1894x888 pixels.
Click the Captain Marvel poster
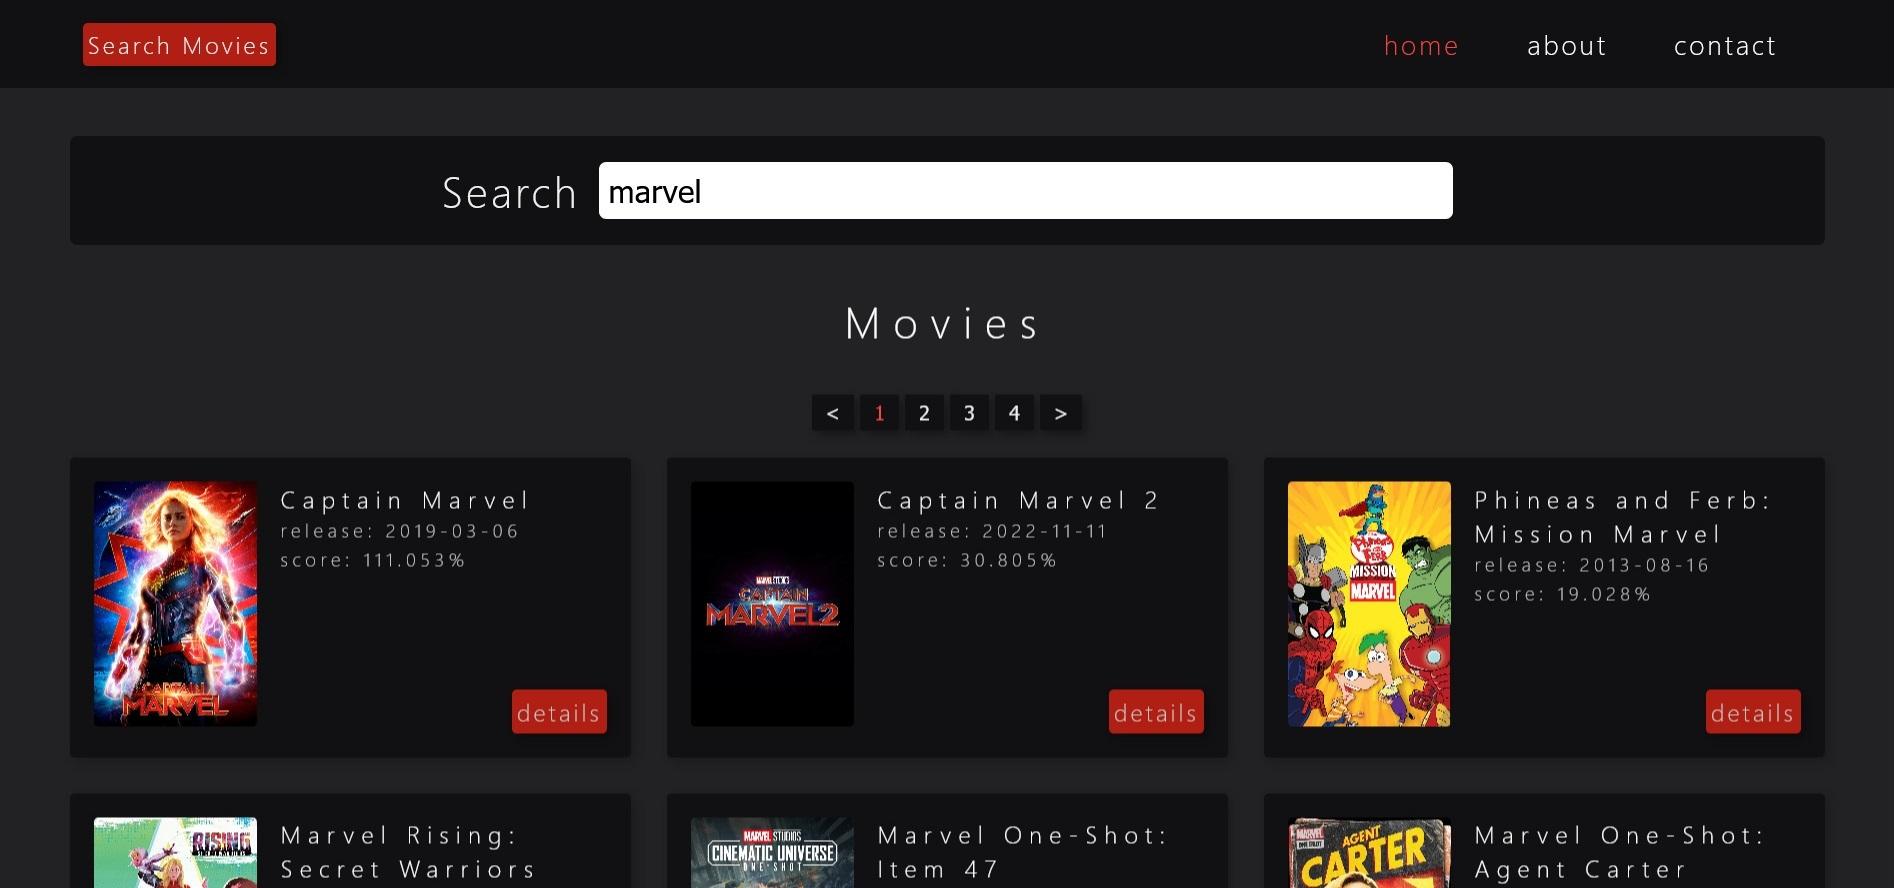[x=175, y=604]
